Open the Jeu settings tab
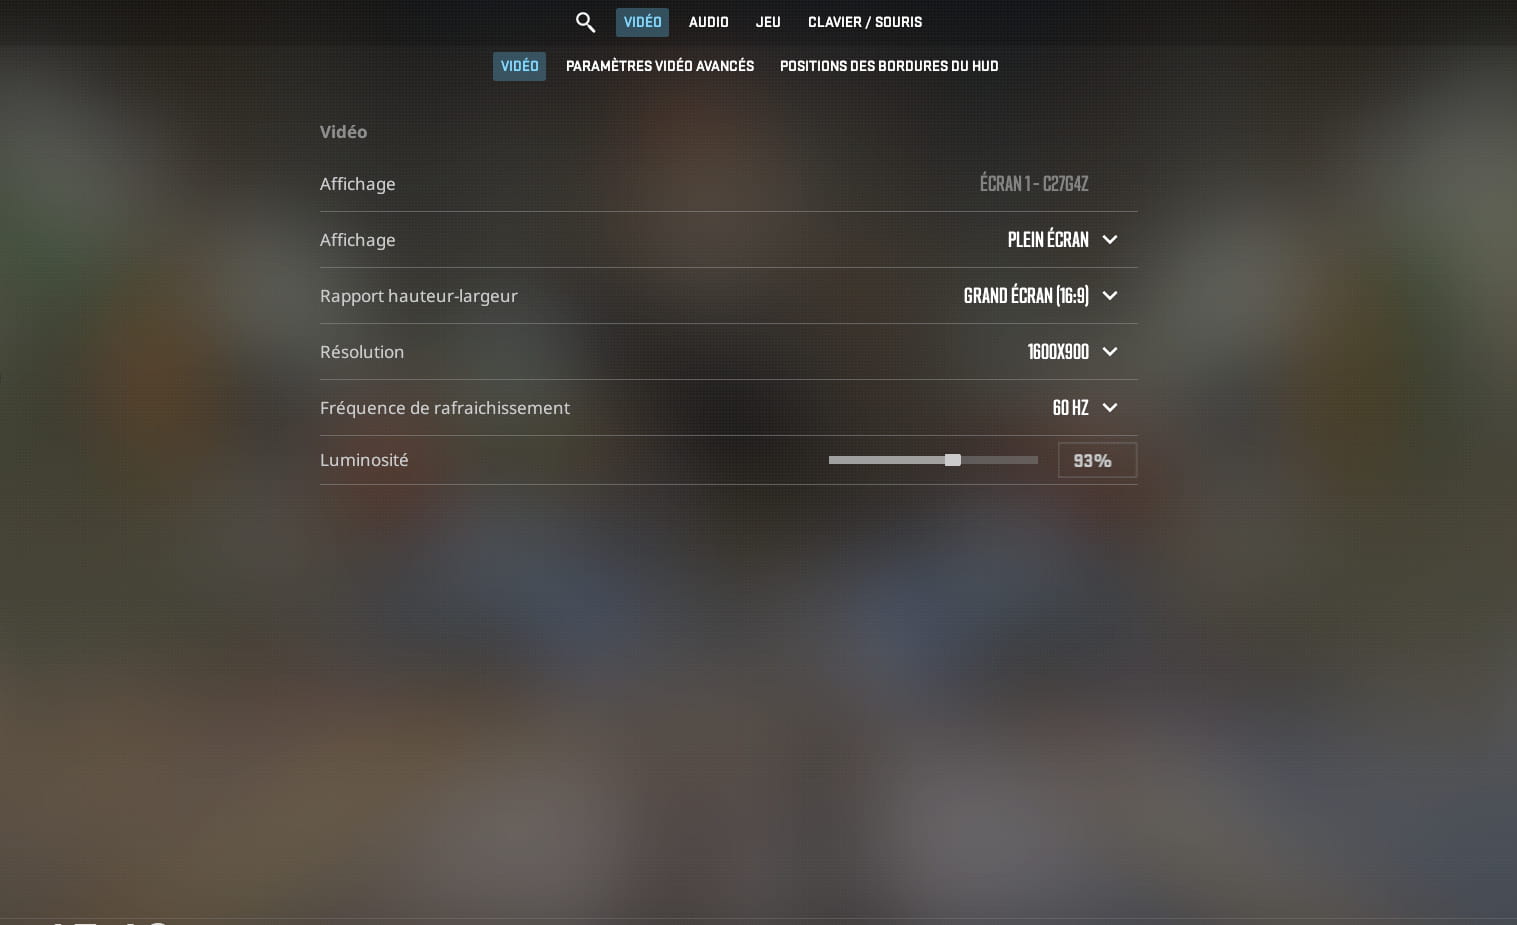1517x925 pixels. point(768,22)
